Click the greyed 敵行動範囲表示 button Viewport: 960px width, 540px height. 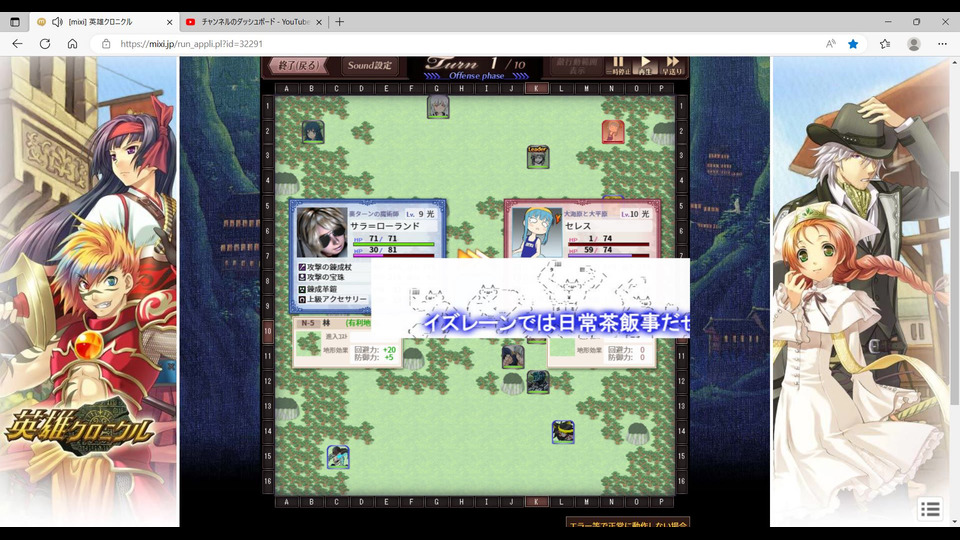pos(577,66)
